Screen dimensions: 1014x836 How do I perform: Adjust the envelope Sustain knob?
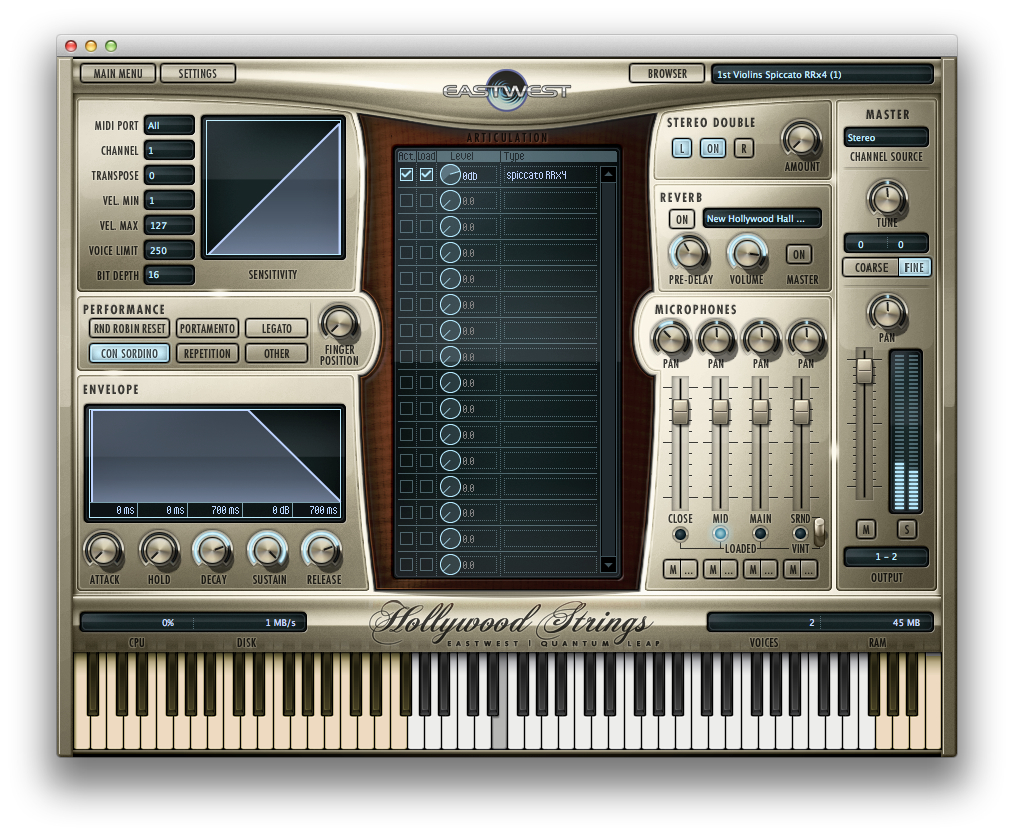point(268,551)
